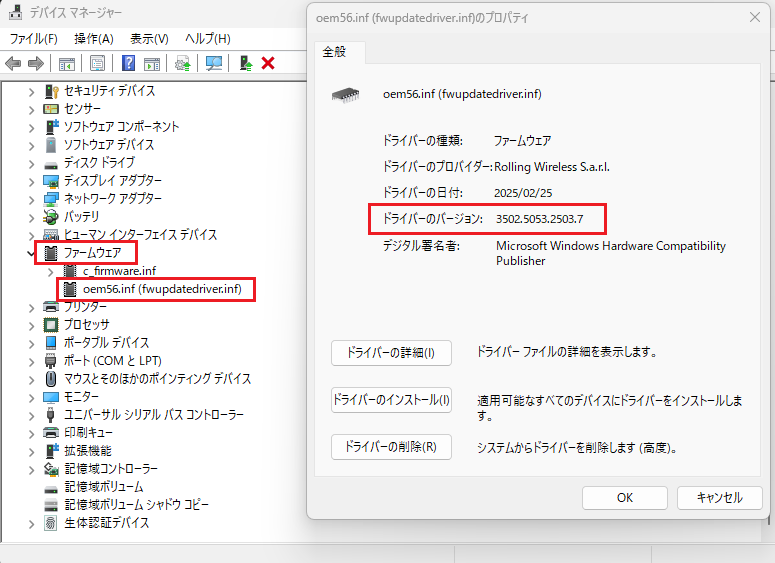Toggle the console tree pane toolbar icon
The image size is (775, 563).
pyautogui.click(x=67, y=63)
